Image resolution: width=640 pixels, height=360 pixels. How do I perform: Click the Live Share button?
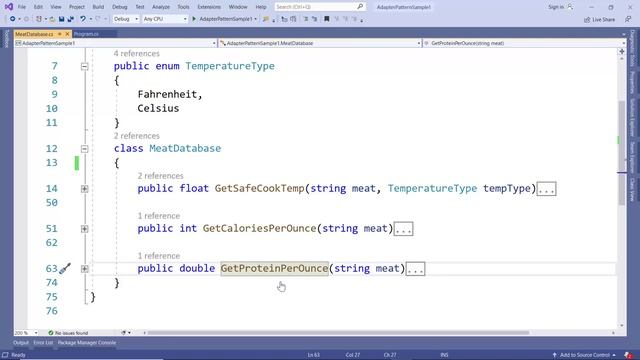[599, 19]
